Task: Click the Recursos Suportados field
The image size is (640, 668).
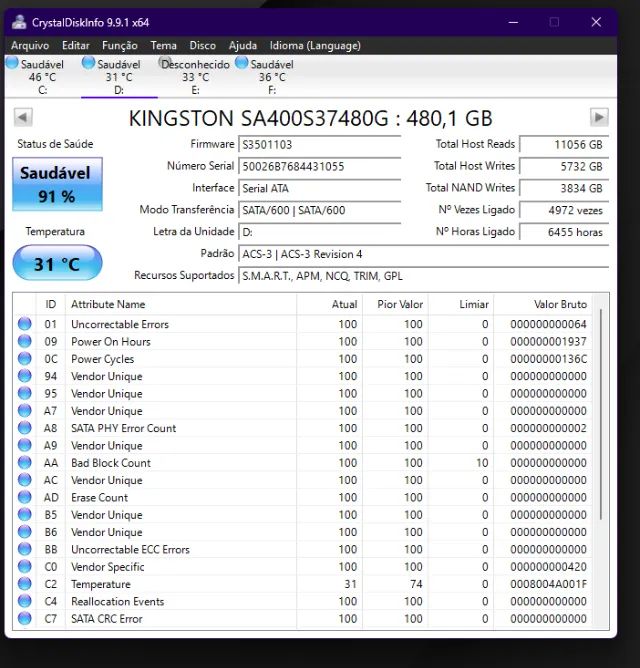Action: coord(424,276)
